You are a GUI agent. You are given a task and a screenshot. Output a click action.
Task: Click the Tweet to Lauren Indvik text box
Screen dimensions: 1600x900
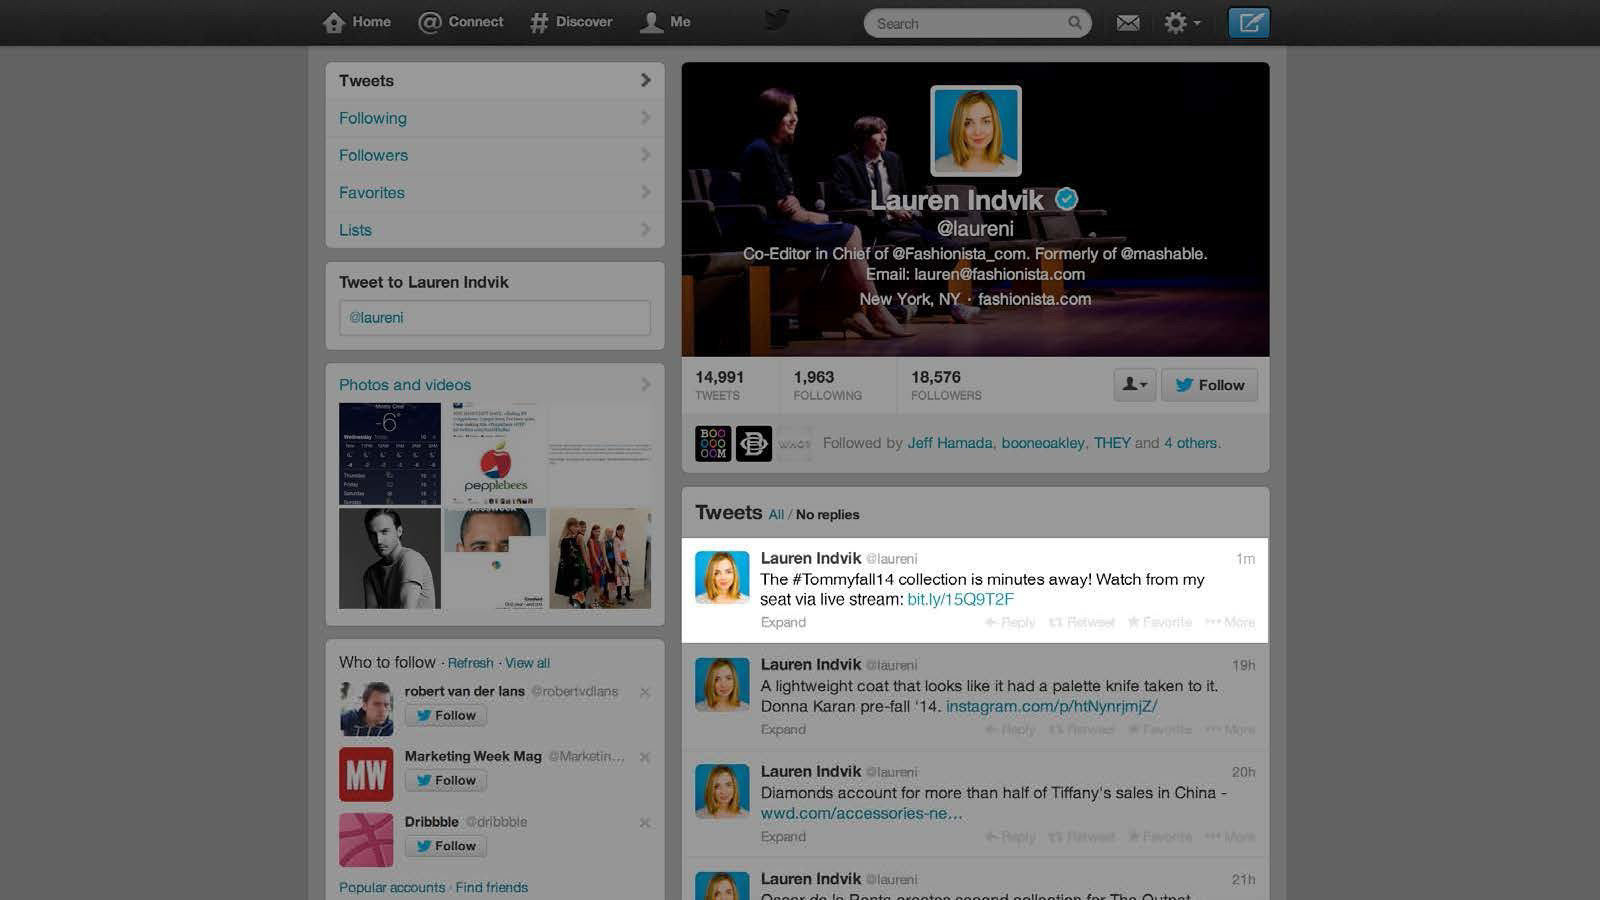click(x=495, y=317)
